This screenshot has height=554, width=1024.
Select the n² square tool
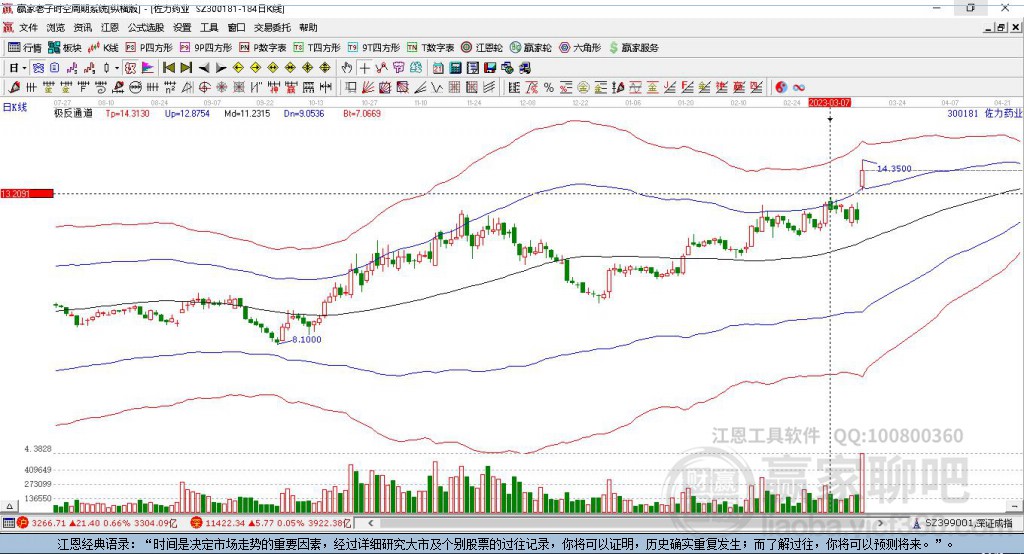(170, 88)
